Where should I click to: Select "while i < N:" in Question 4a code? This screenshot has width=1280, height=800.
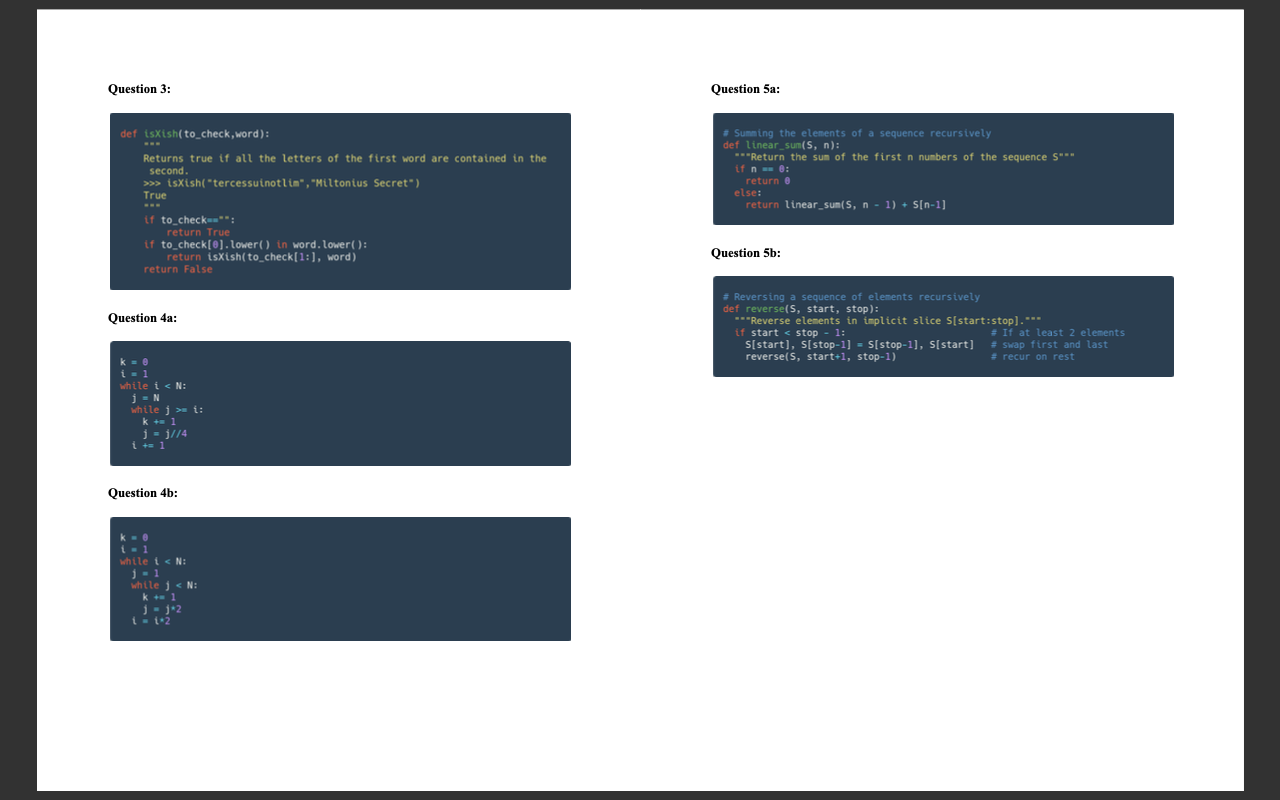(153, 385)
